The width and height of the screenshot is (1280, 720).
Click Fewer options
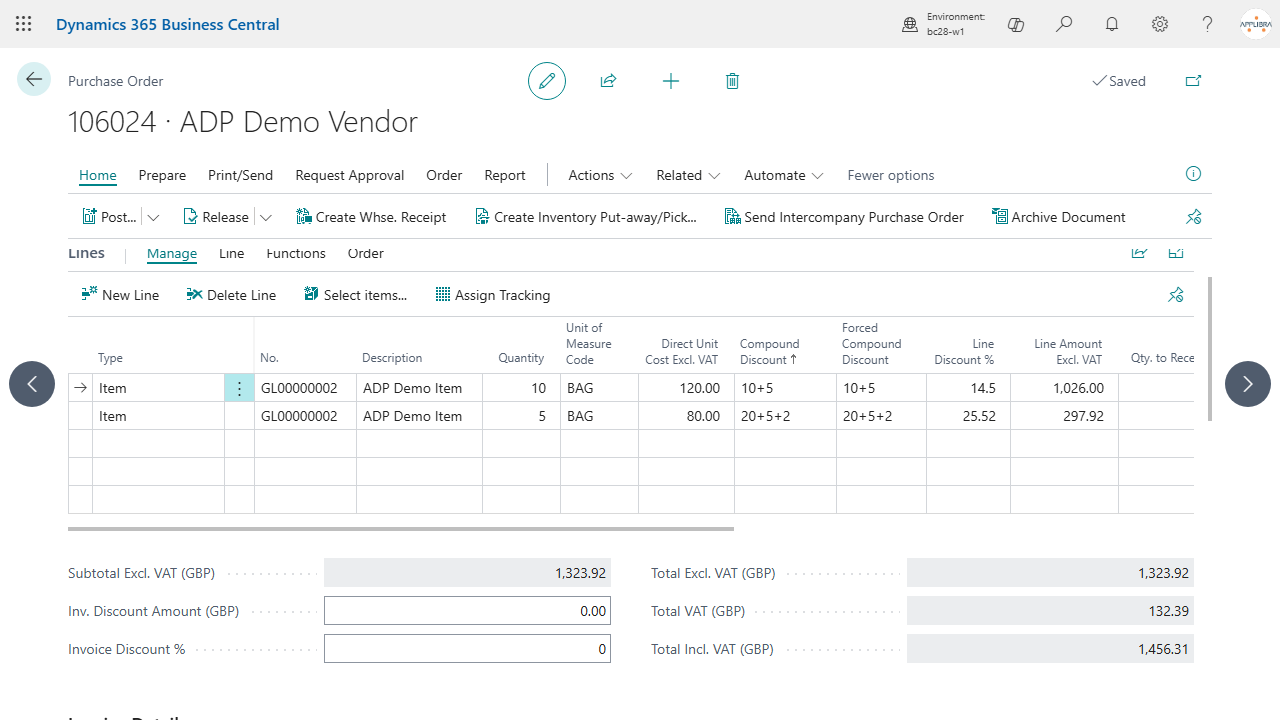pyautogui.click(x=891, y=175)
